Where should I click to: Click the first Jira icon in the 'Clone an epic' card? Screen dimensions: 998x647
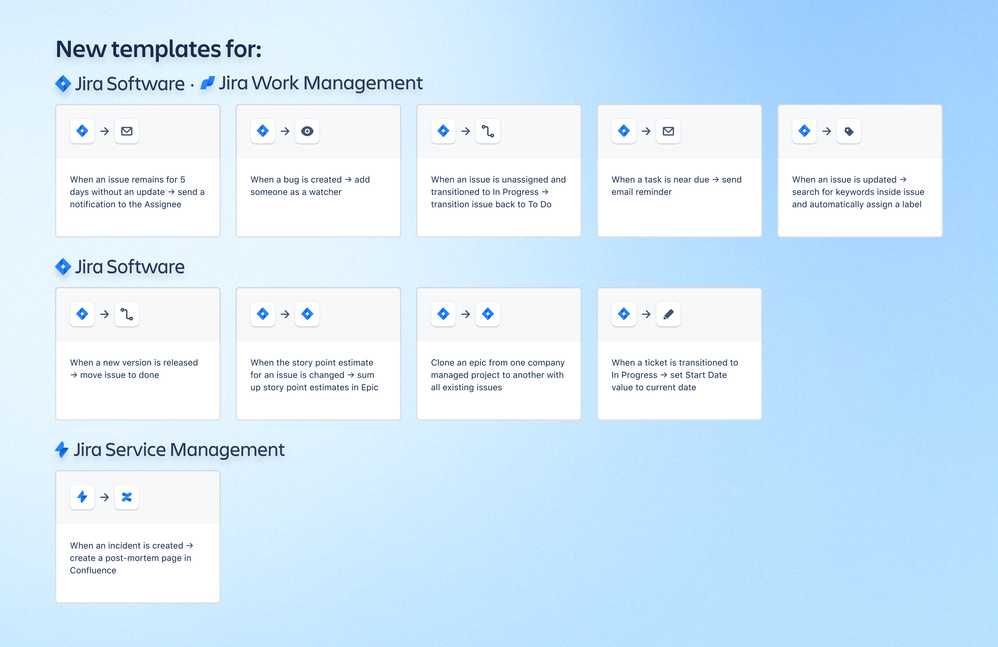pos(444,314)
